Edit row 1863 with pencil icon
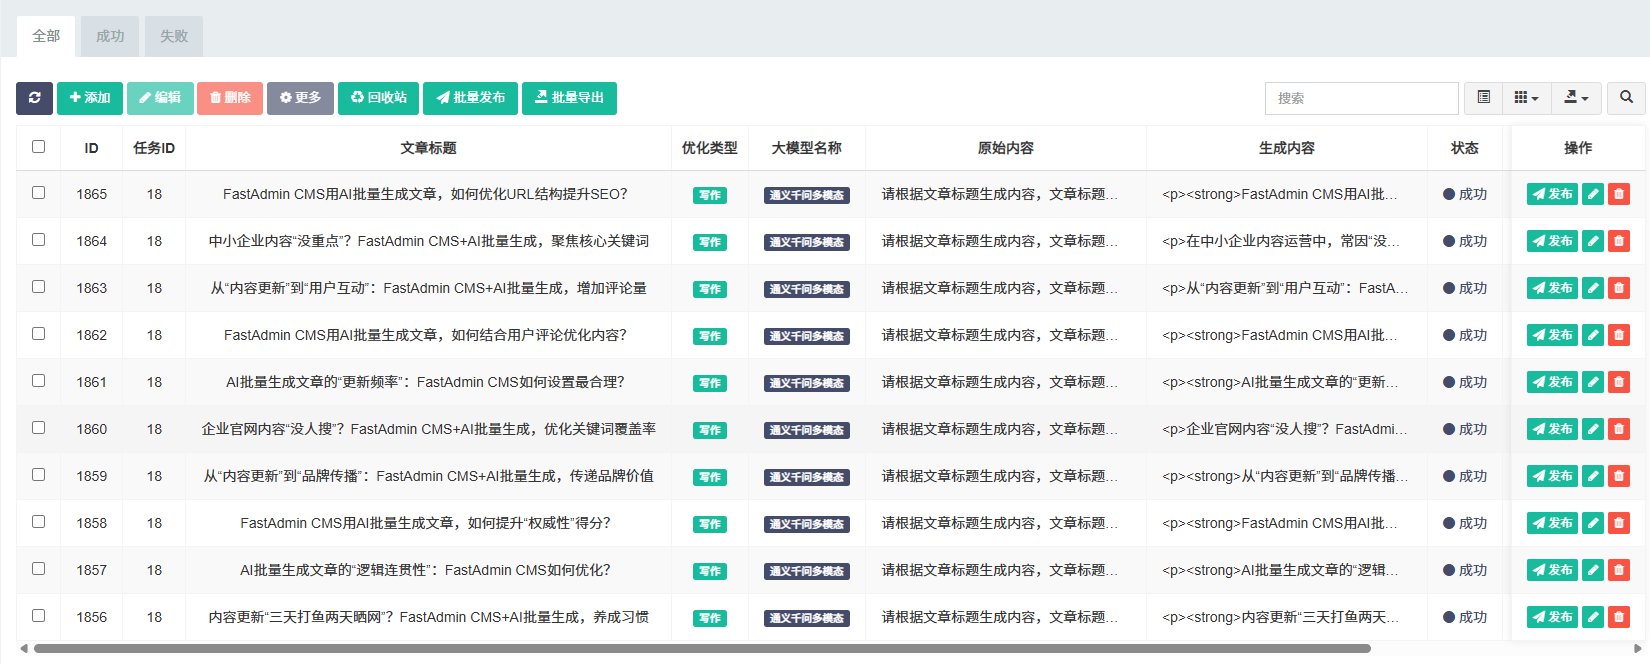The width and height of the screenshot is (1650, 664). [1593, 288]
